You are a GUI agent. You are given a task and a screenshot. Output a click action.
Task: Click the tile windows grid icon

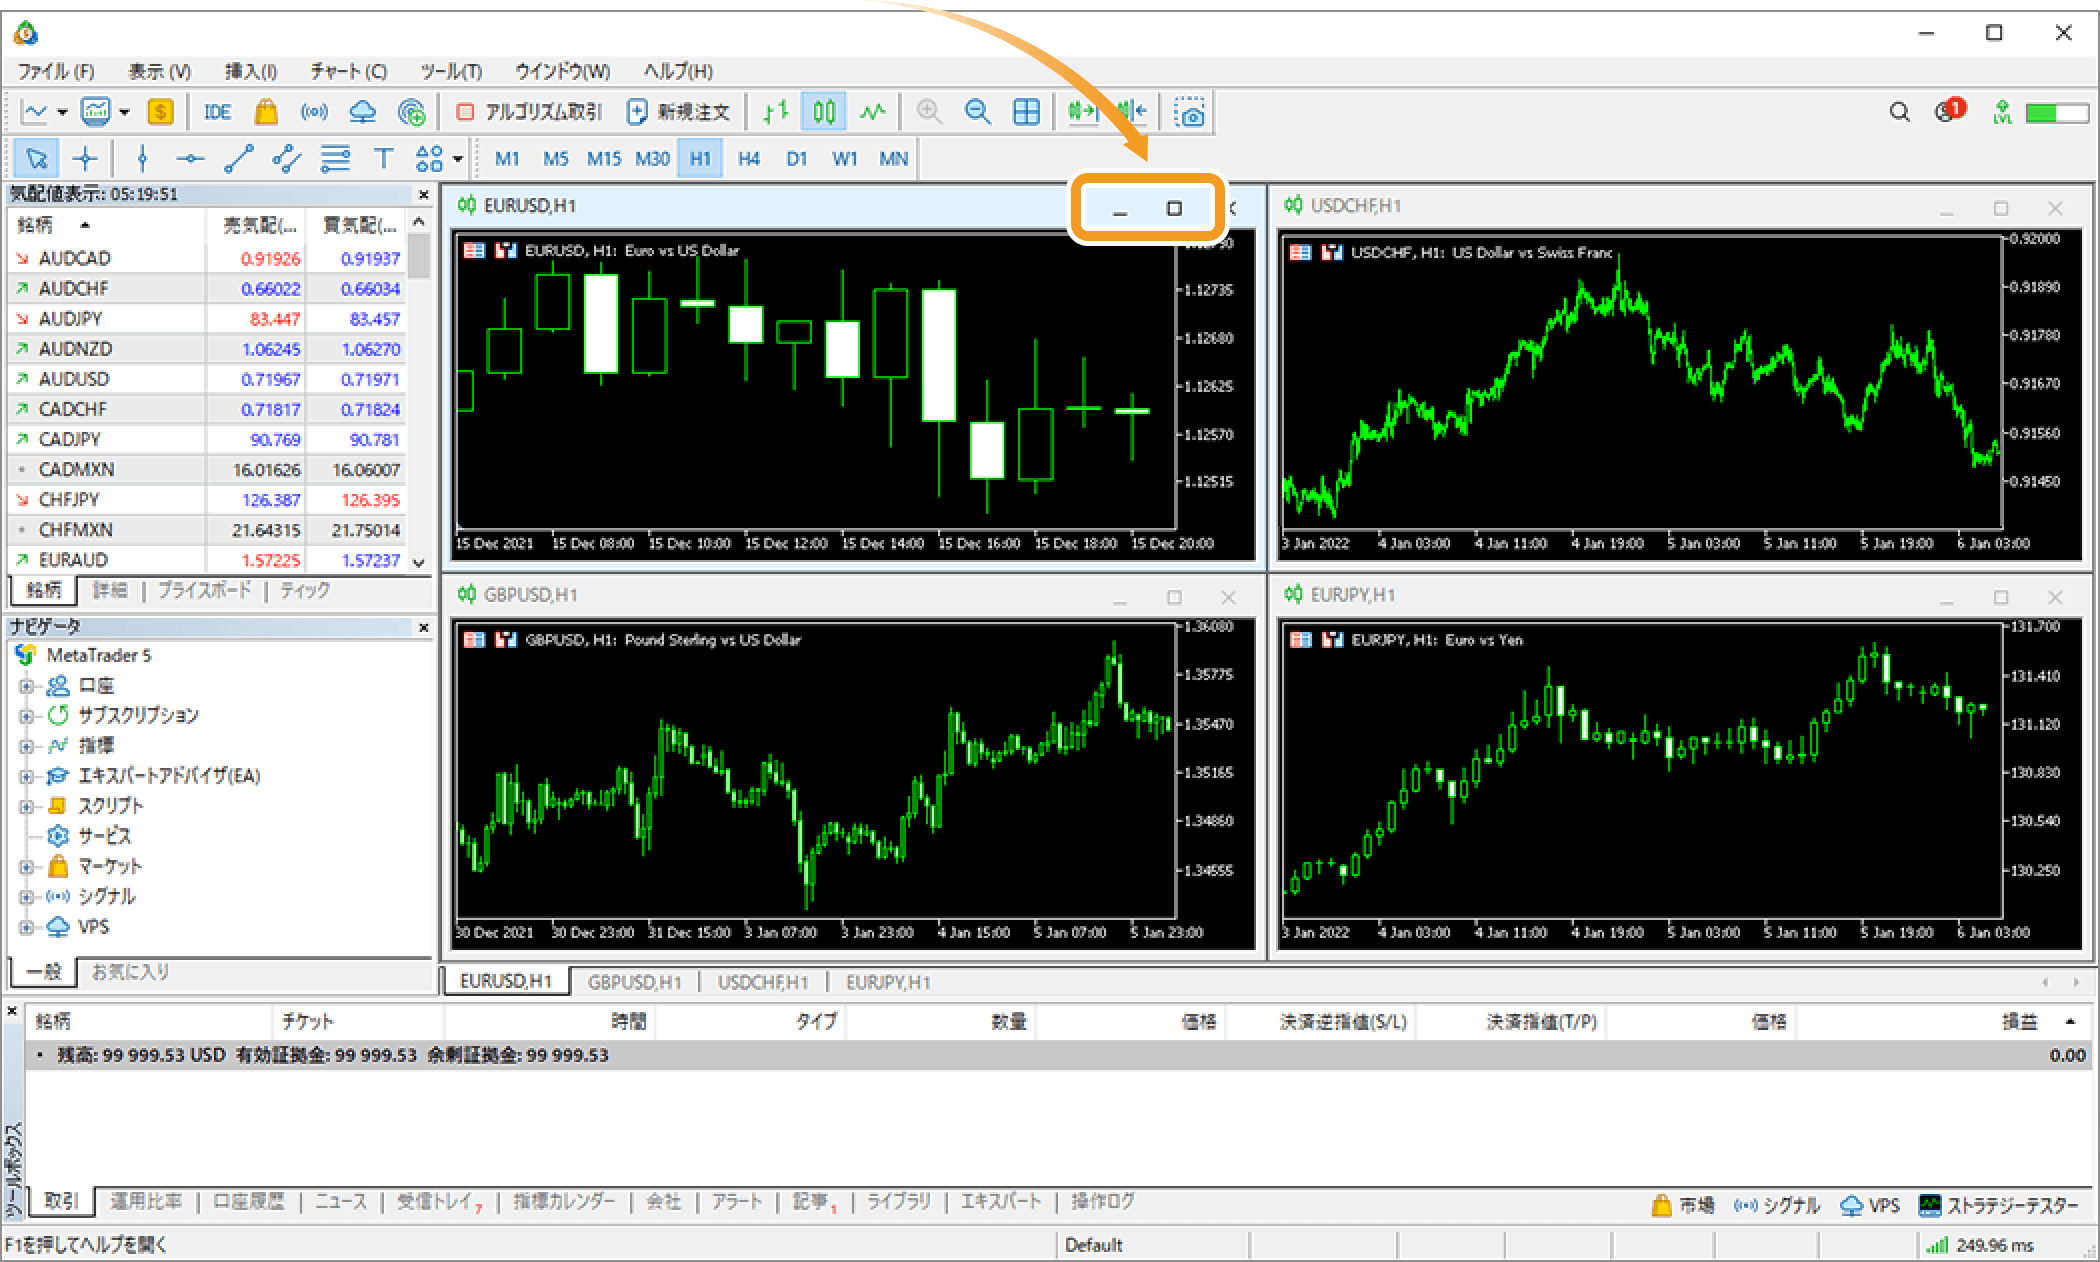click(1026, 112)
